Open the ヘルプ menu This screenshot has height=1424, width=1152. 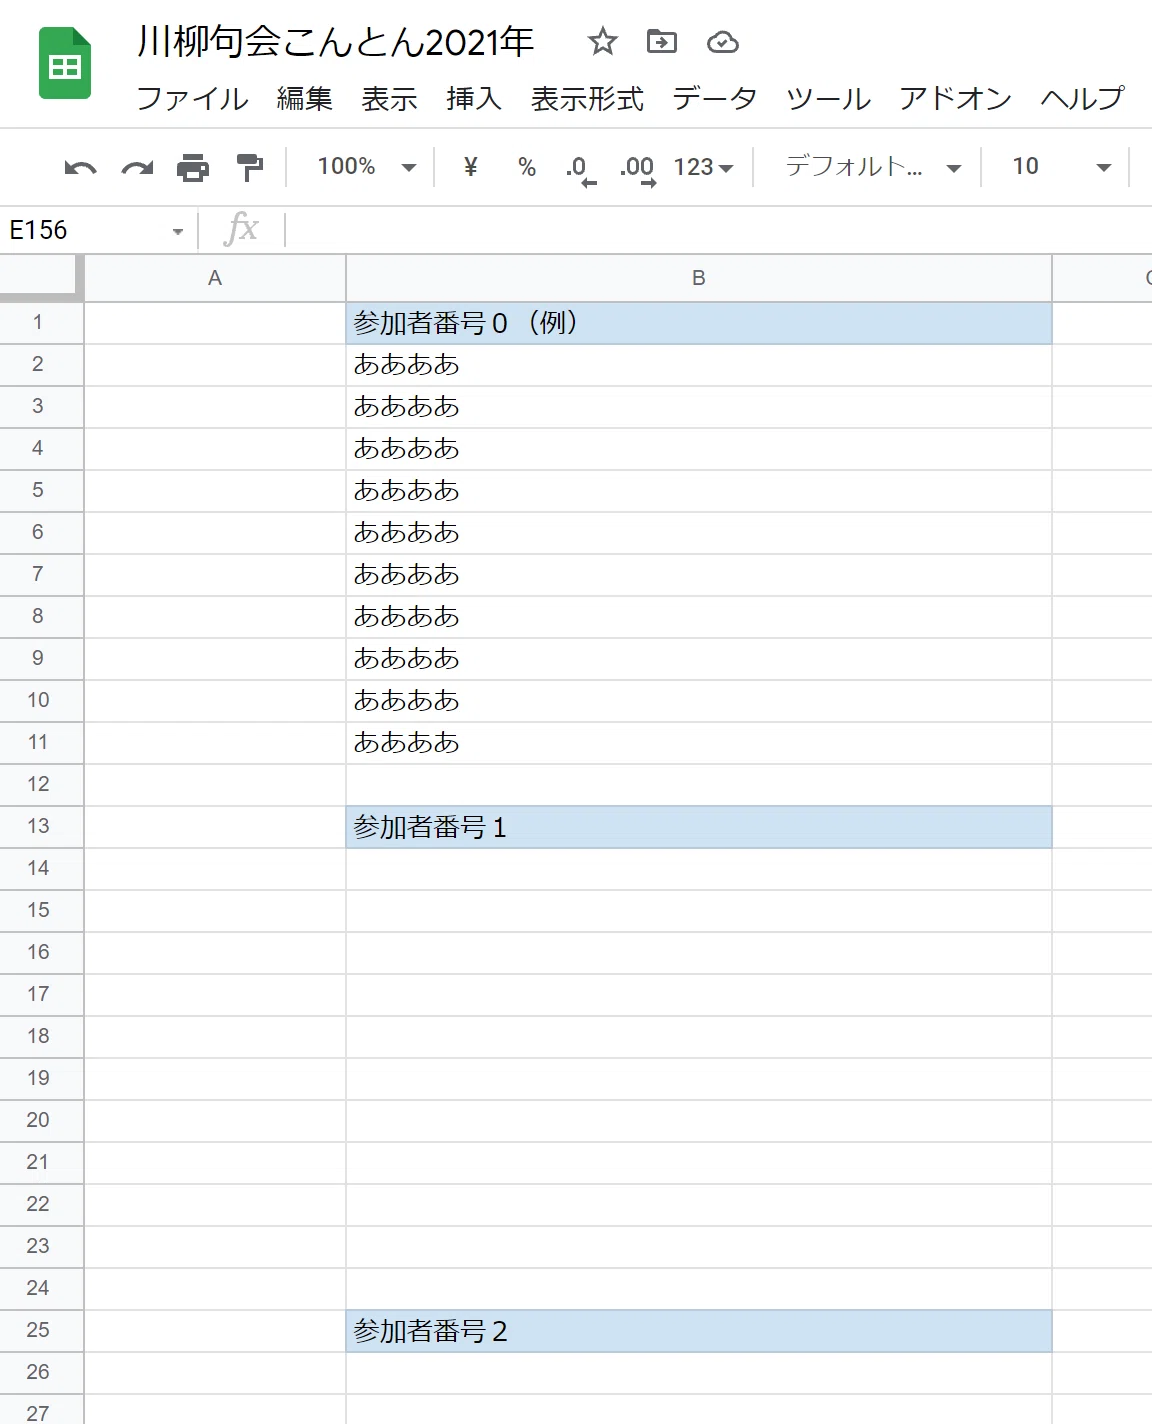pyautogui.click(x=1083, y=98)
